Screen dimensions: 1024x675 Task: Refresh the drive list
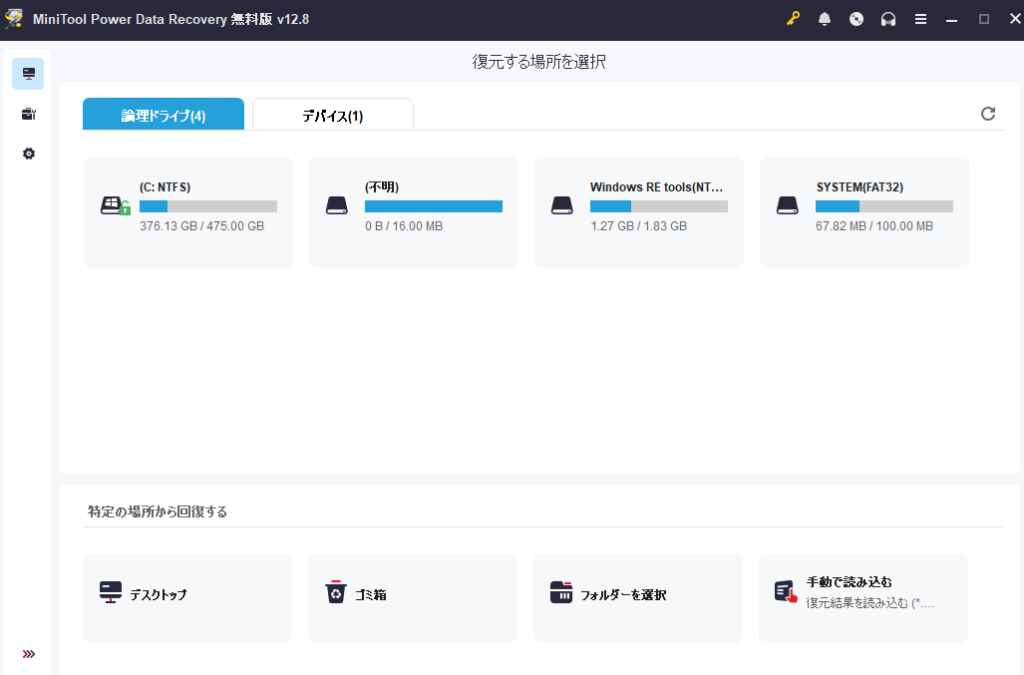988,113
